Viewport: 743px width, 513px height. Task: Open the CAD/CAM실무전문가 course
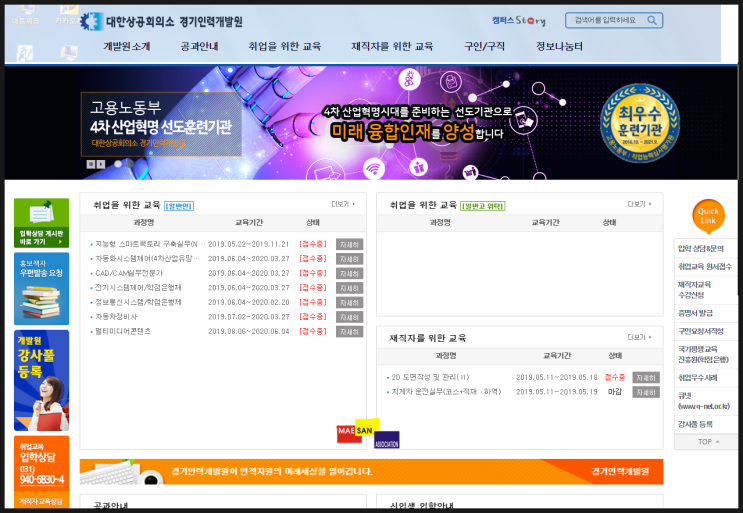pos(129,273)
